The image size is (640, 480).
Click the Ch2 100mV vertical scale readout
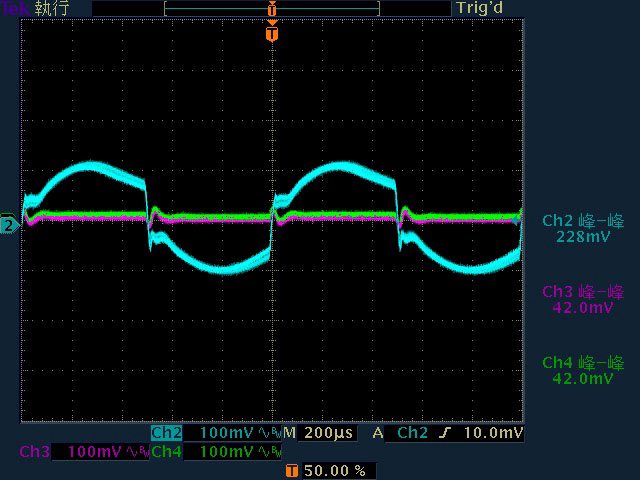point(227,433)
